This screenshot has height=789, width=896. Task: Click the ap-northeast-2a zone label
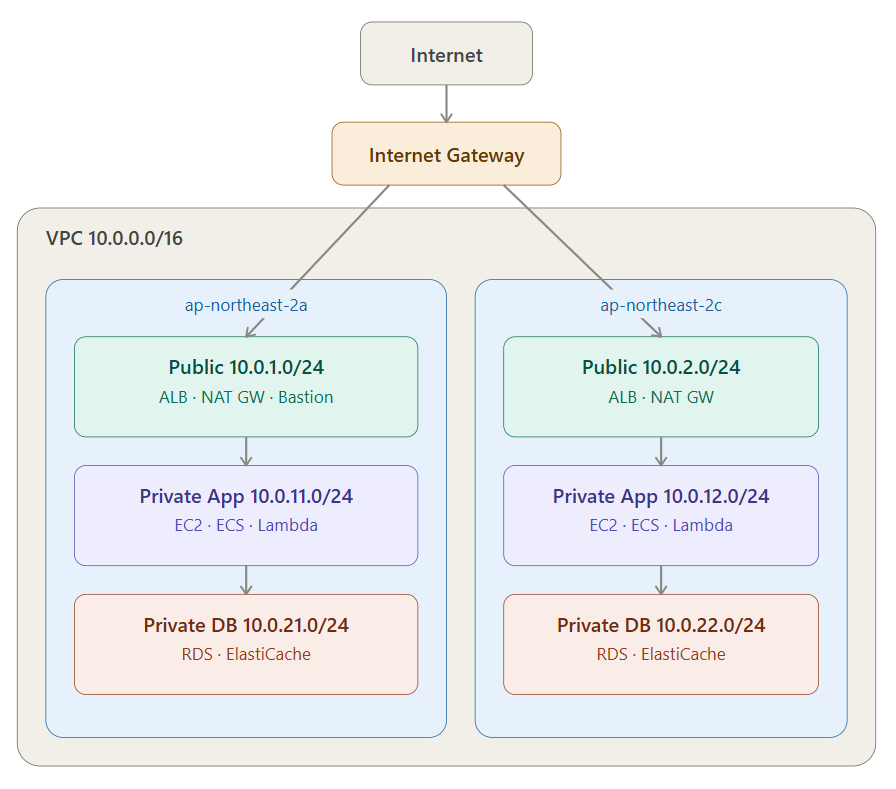246,305
